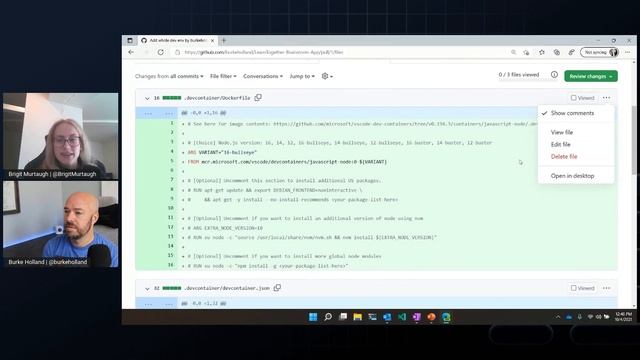Open the Jump to dropdown
The image size is (640, 360).
click(x=302, y=76)
